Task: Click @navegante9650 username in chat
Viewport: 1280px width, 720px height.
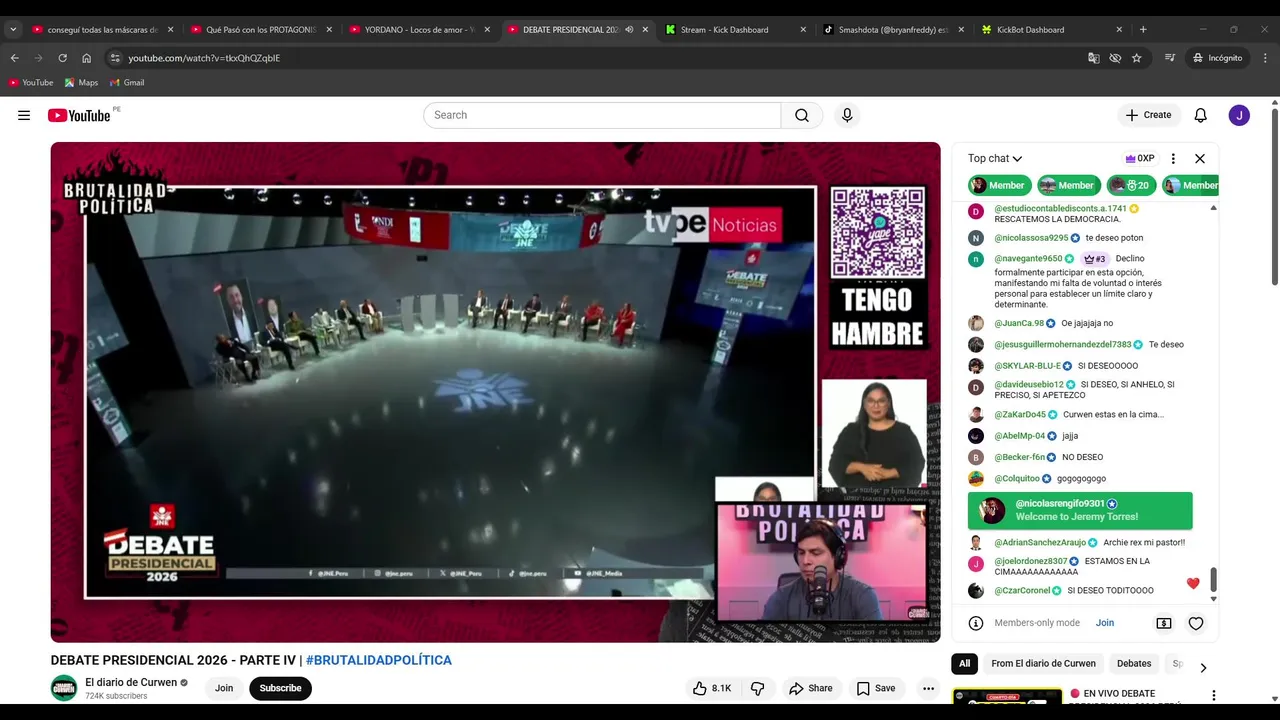Action: tap(1028, 259)
